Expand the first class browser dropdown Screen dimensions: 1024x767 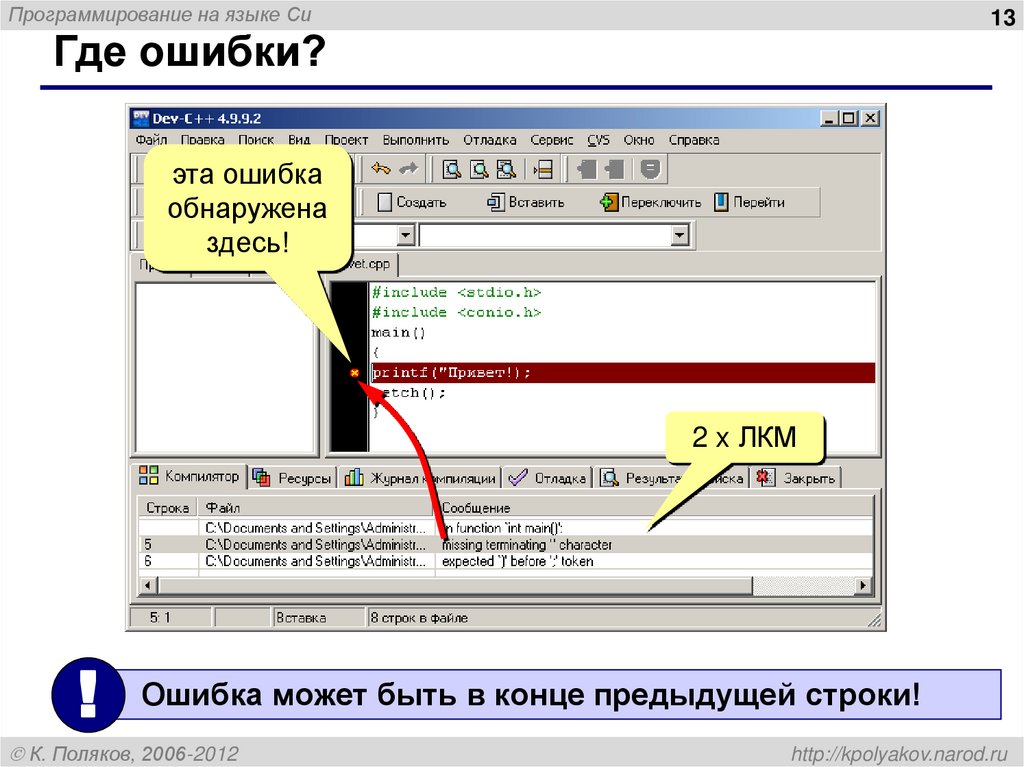406,235
